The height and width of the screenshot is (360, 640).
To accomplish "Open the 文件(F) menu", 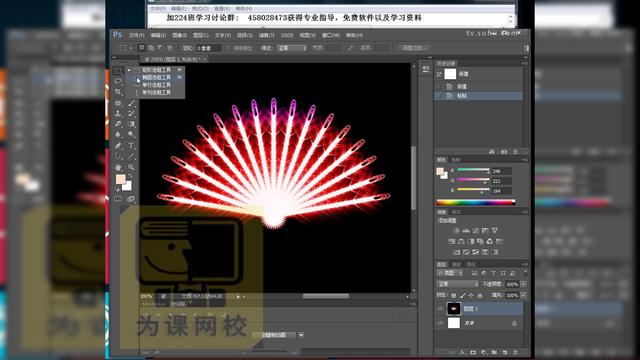I will point(137,36).
